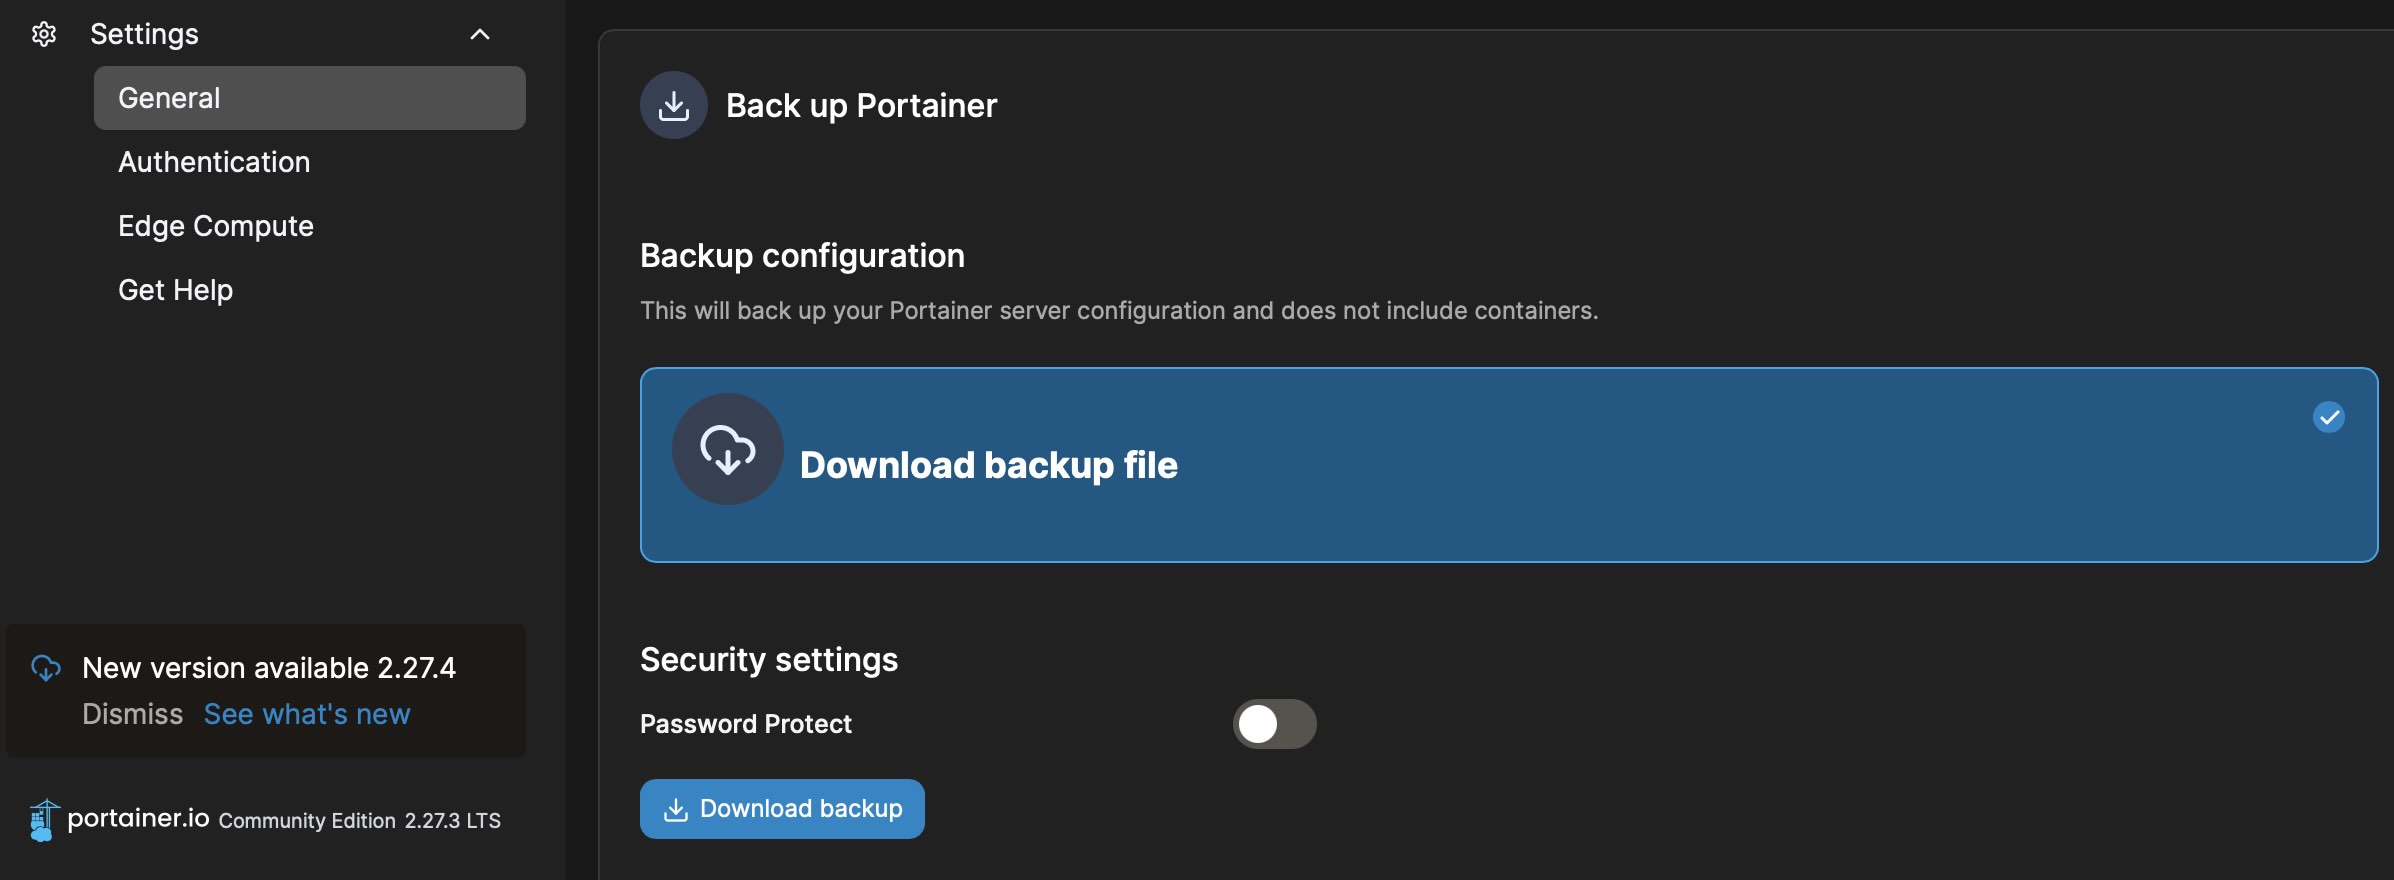Toggle the Password Protect switch

pos(1274,724)
